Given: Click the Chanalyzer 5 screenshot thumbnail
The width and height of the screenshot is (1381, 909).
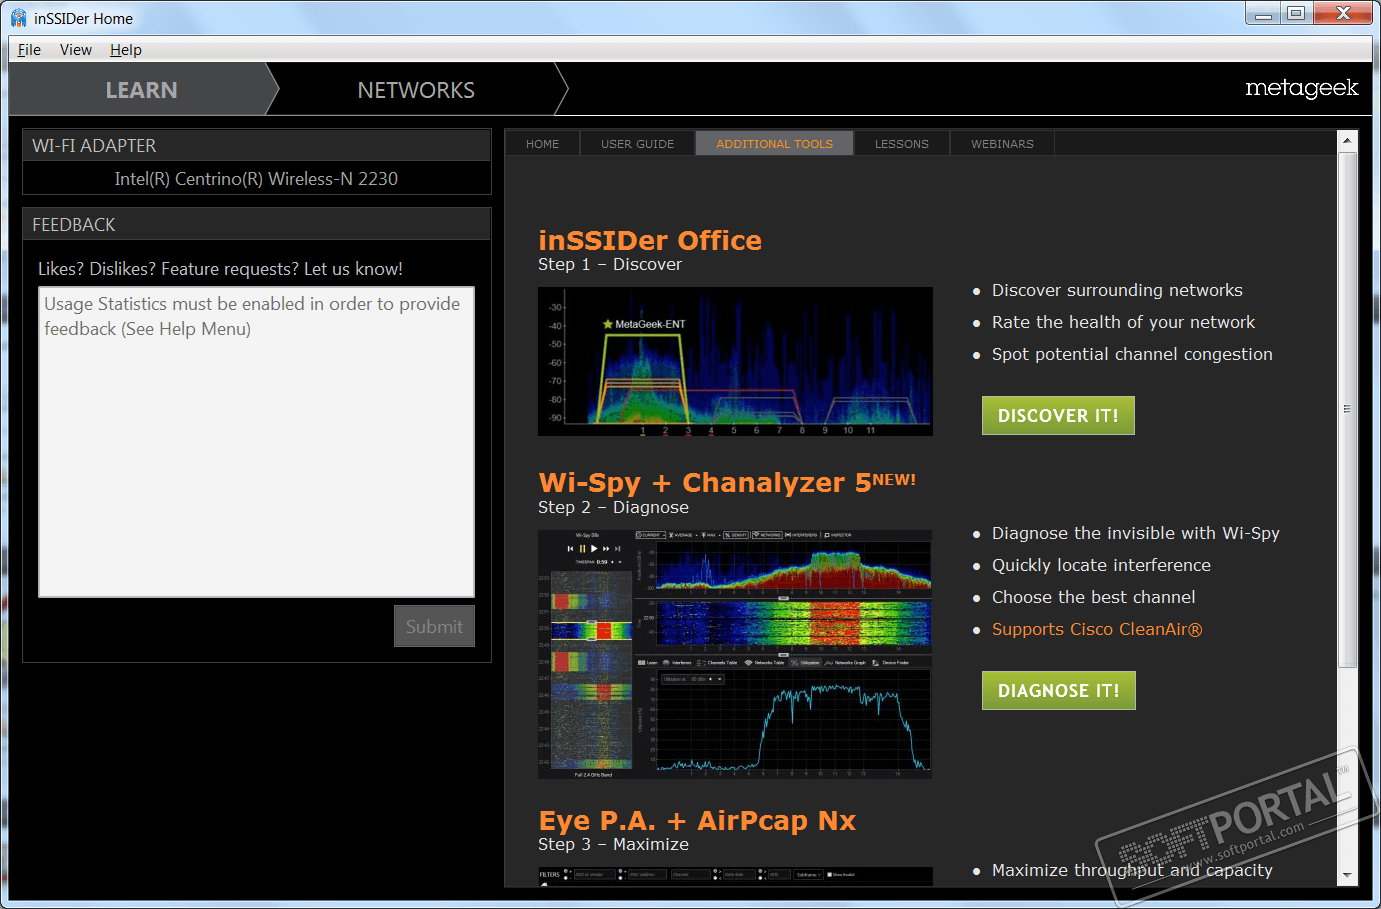Looking at the screenshot, I should pyautogui.click(x=735, y=654).
